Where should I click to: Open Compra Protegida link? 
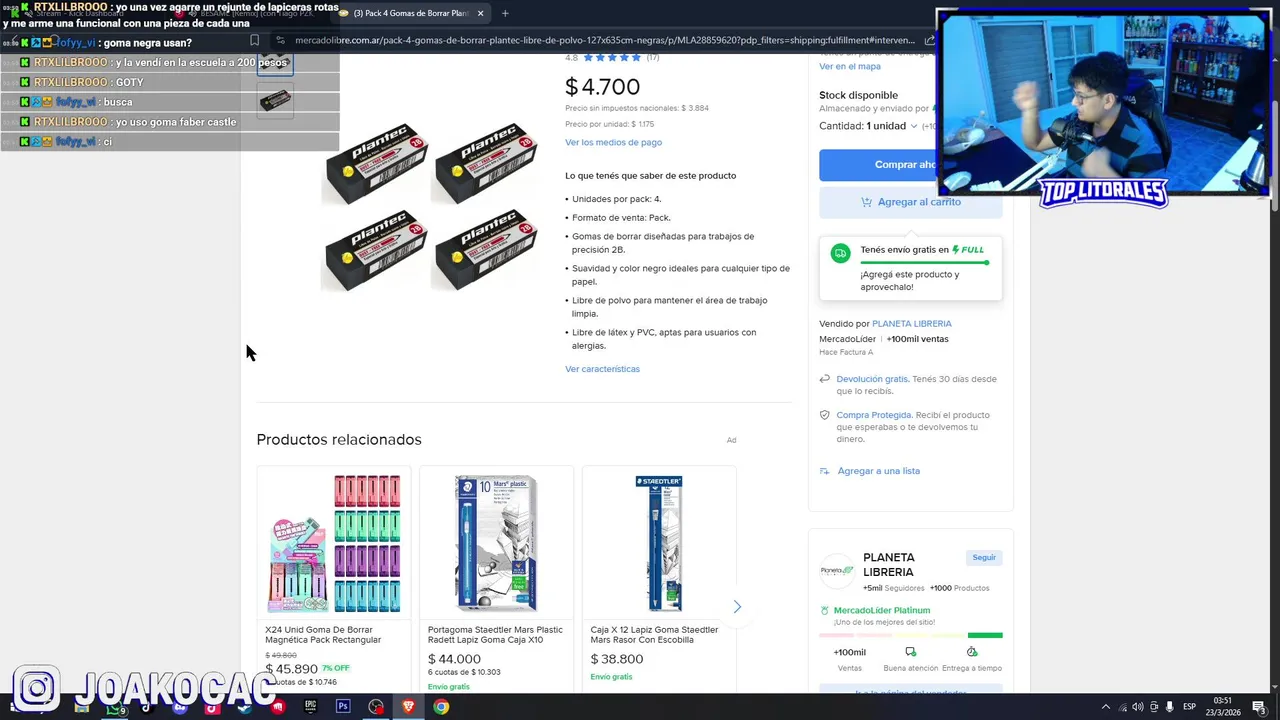pos(874,415)
